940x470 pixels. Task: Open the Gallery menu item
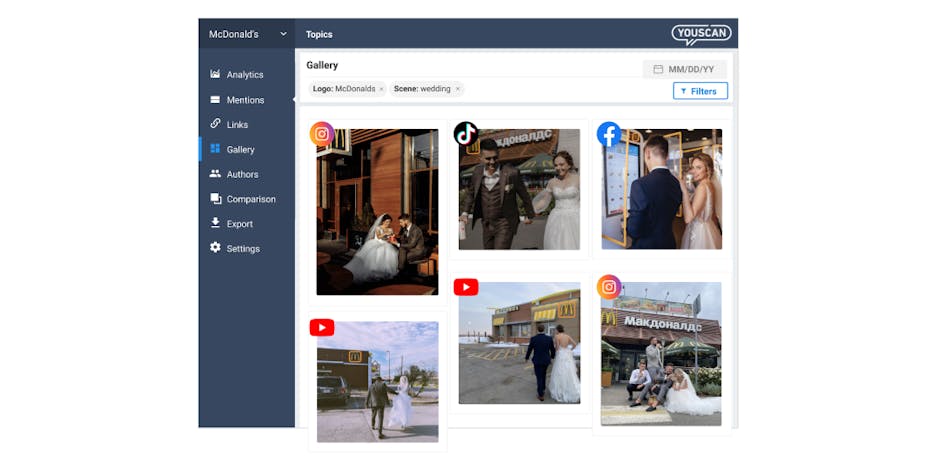tap(240, 150)
